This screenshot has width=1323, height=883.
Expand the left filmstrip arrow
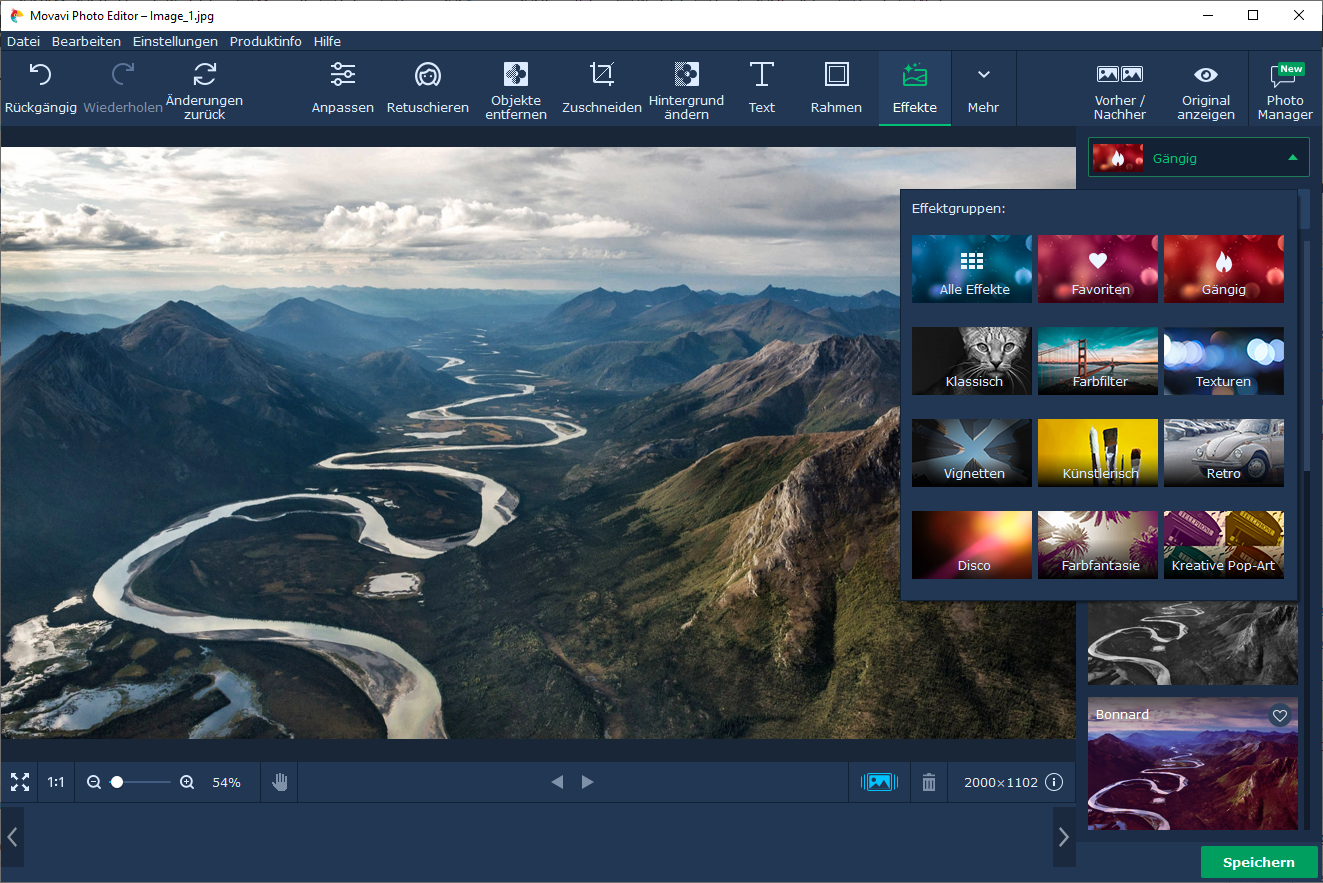pyautogui.click(x=12, y=836)
